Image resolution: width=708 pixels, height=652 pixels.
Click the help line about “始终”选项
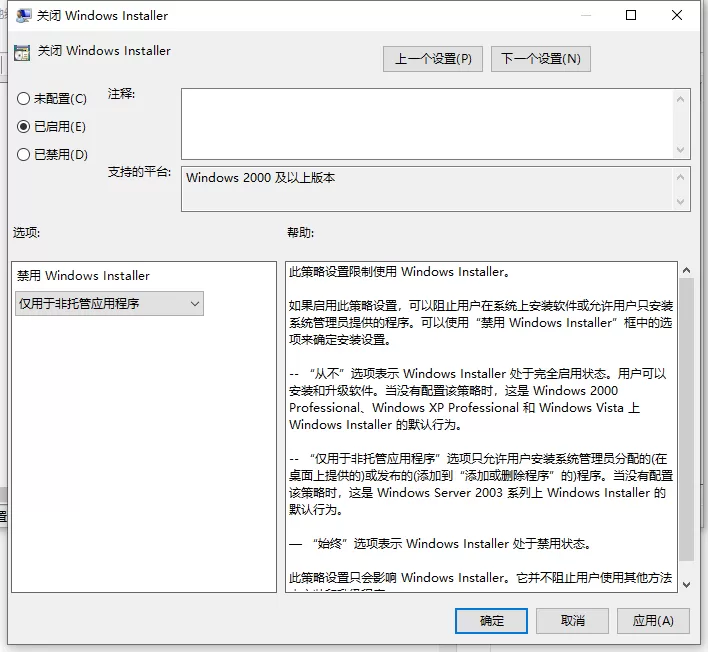[440, 543]
